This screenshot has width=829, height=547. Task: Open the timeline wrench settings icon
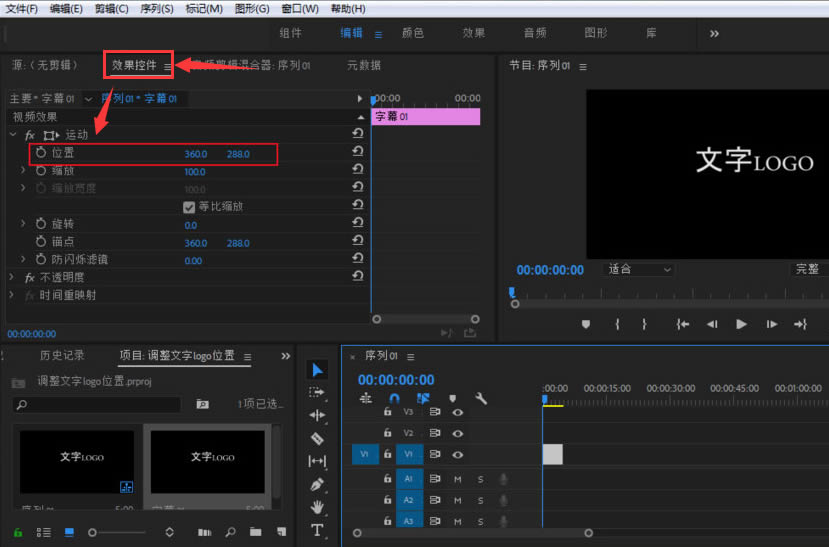(481, 398)
